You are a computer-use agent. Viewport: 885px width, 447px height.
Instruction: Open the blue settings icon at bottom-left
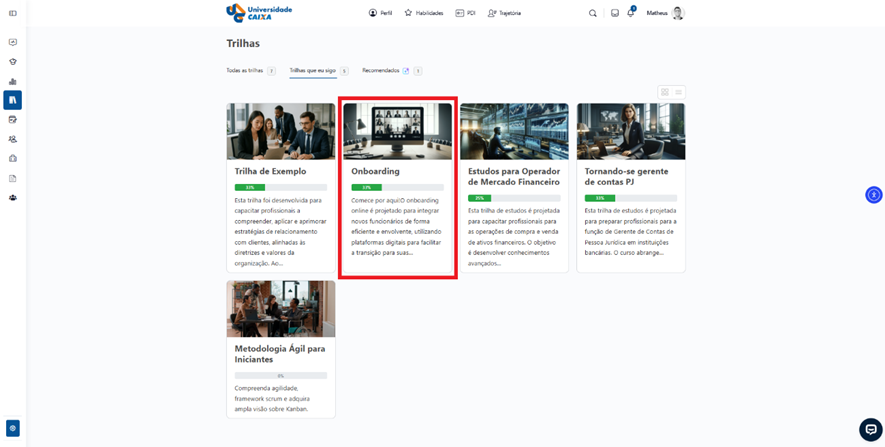point(13,428)
